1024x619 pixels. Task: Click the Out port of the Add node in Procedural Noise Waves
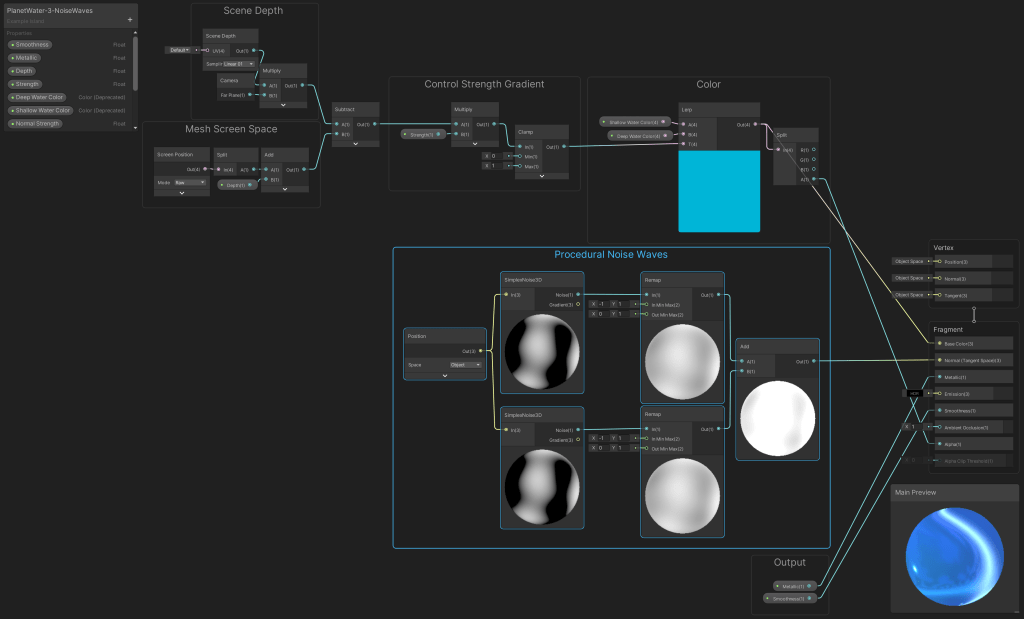point(814,361)
